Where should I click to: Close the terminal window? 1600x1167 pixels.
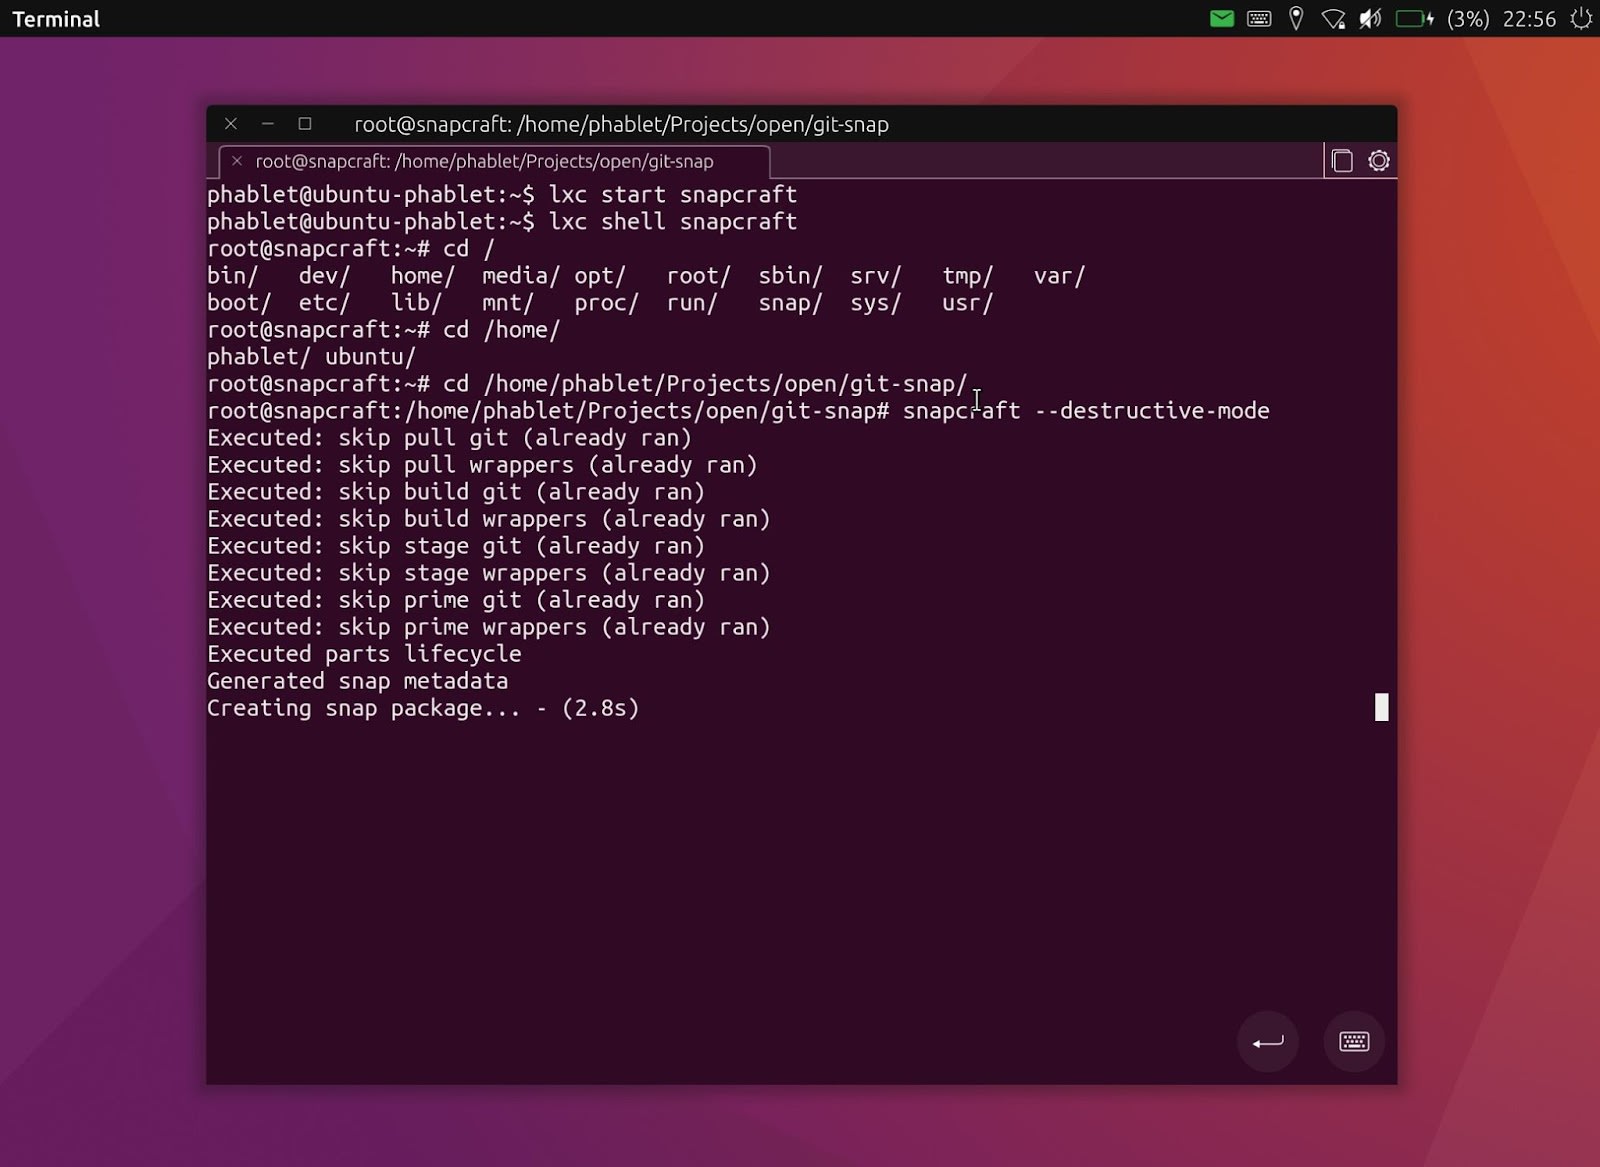[231, 124]
